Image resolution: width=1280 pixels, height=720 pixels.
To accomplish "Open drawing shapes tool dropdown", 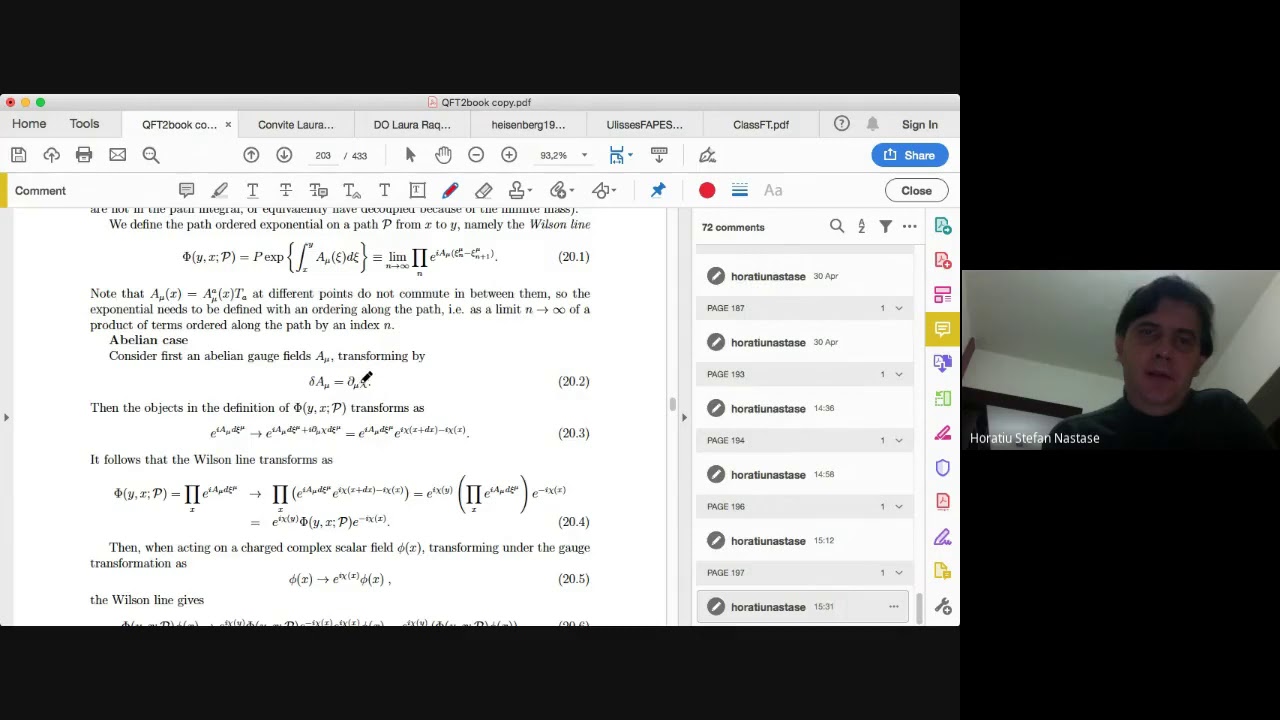I will coord(604,190).
